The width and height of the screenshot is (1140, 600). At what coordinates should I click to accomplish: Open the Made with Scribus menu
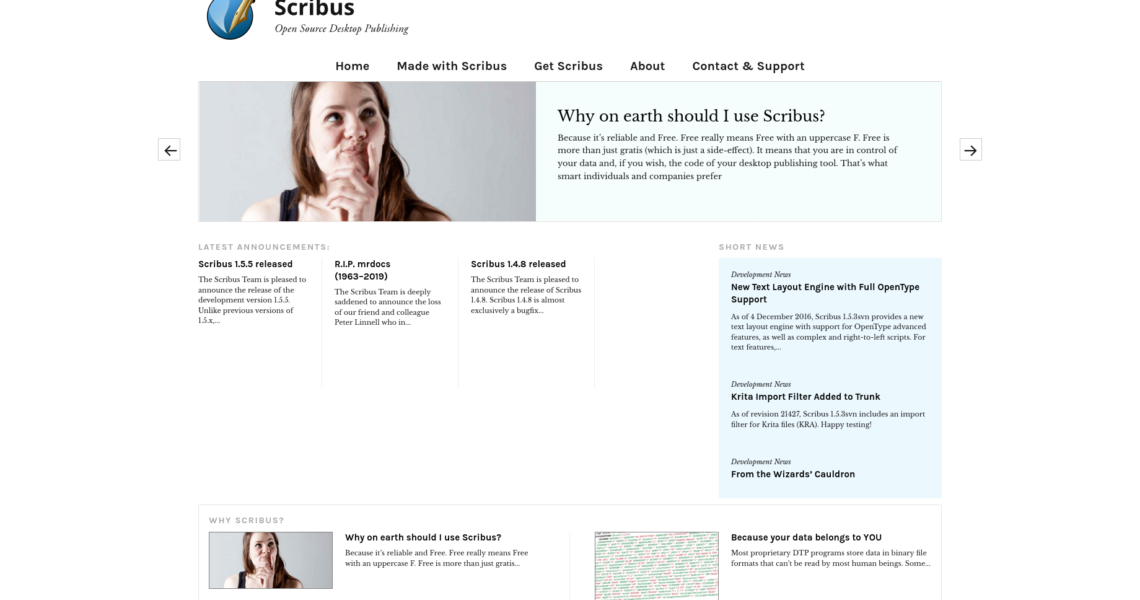coord(451,66)
